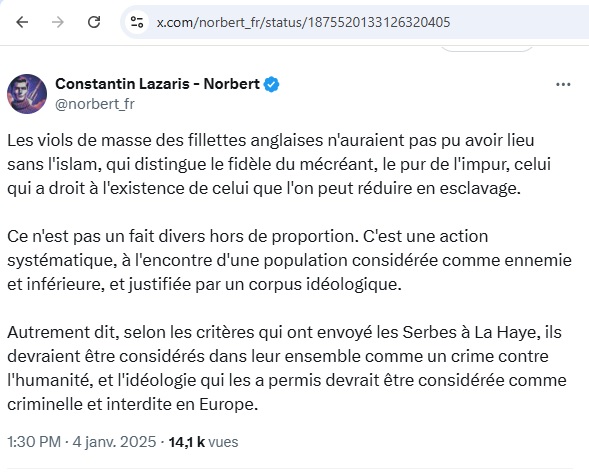Click the line ending interdite en Europe
The image size is (589, 472).
[133, 404]
